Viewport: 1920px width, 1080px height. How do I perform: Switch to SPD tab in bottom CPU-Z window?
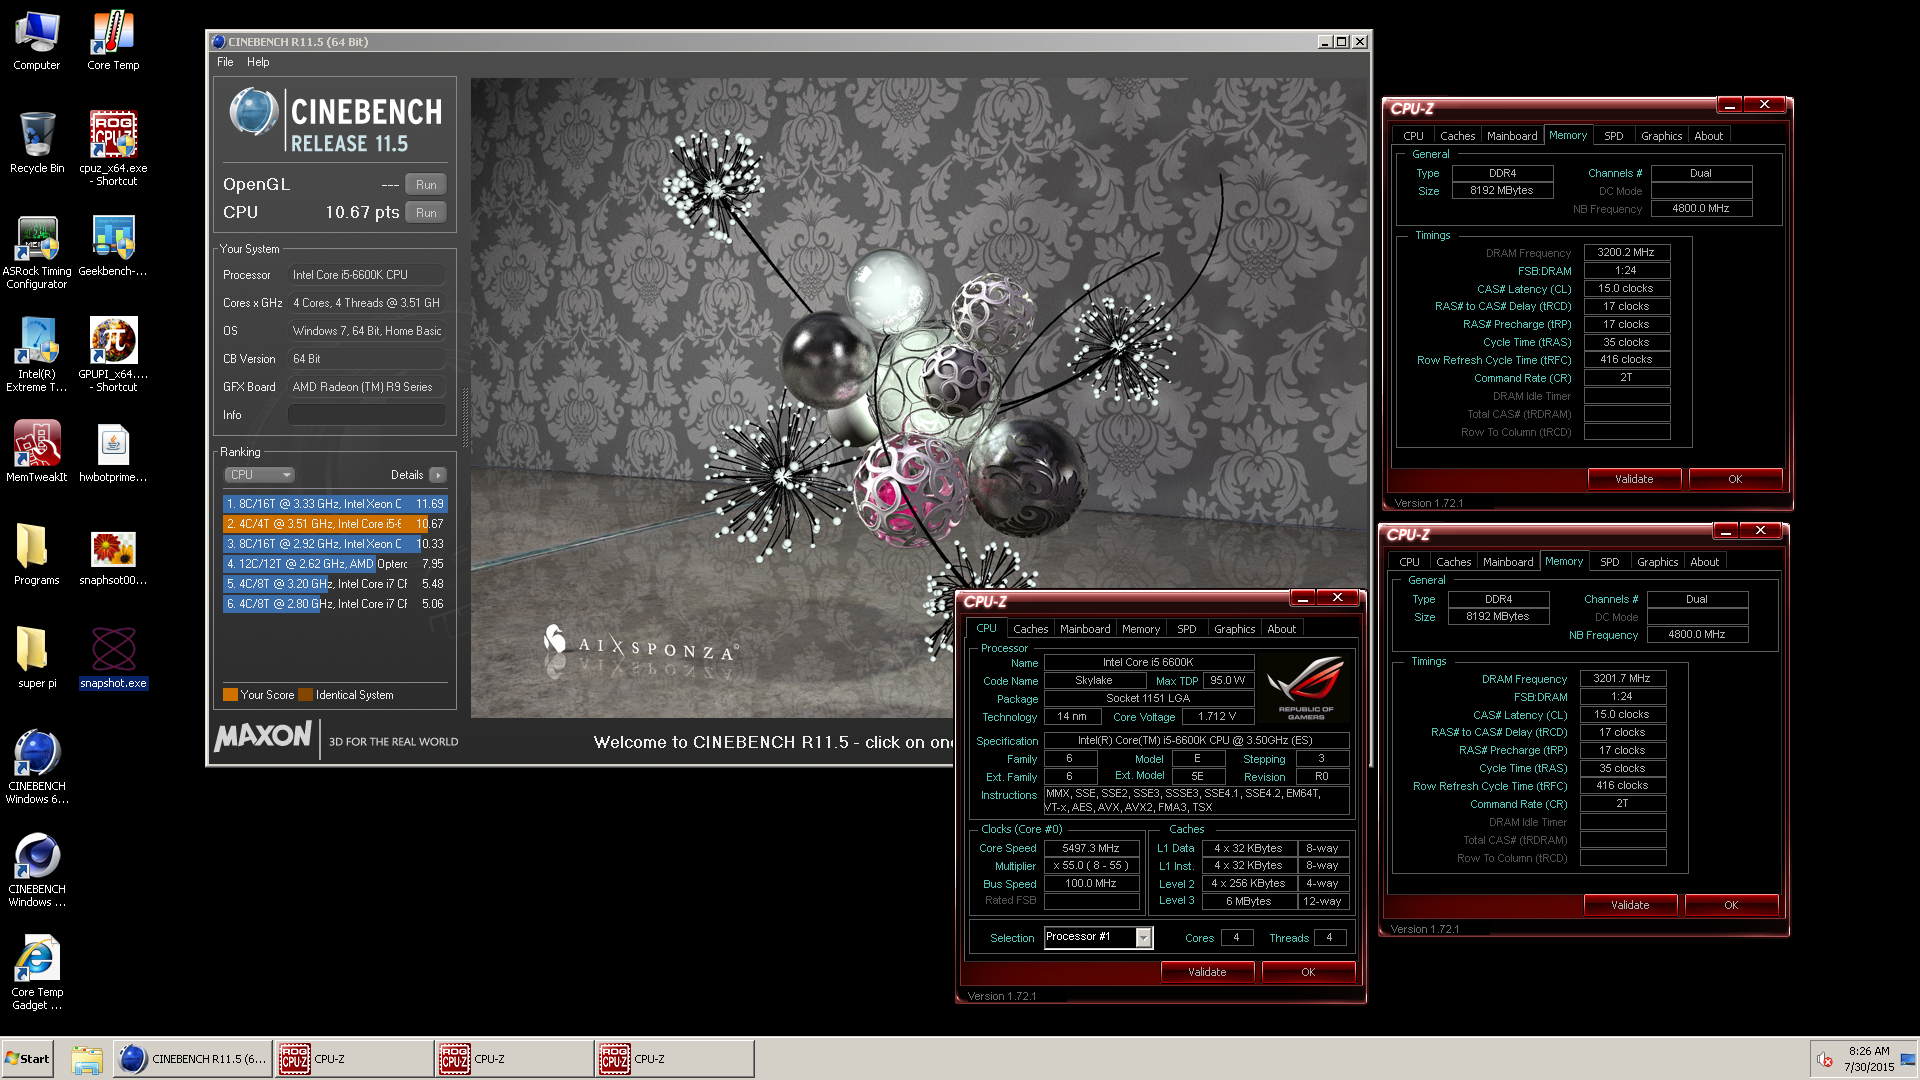(1186, 629)
